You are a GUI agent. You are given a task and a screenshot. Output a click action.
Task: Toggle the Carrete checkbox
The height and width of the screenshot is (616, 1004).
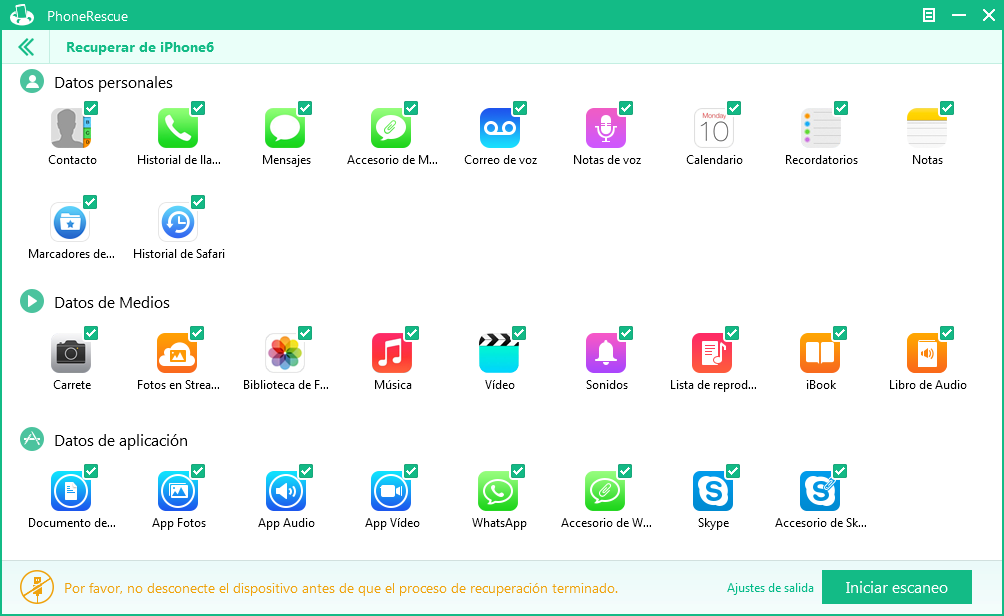pos(91,333)
